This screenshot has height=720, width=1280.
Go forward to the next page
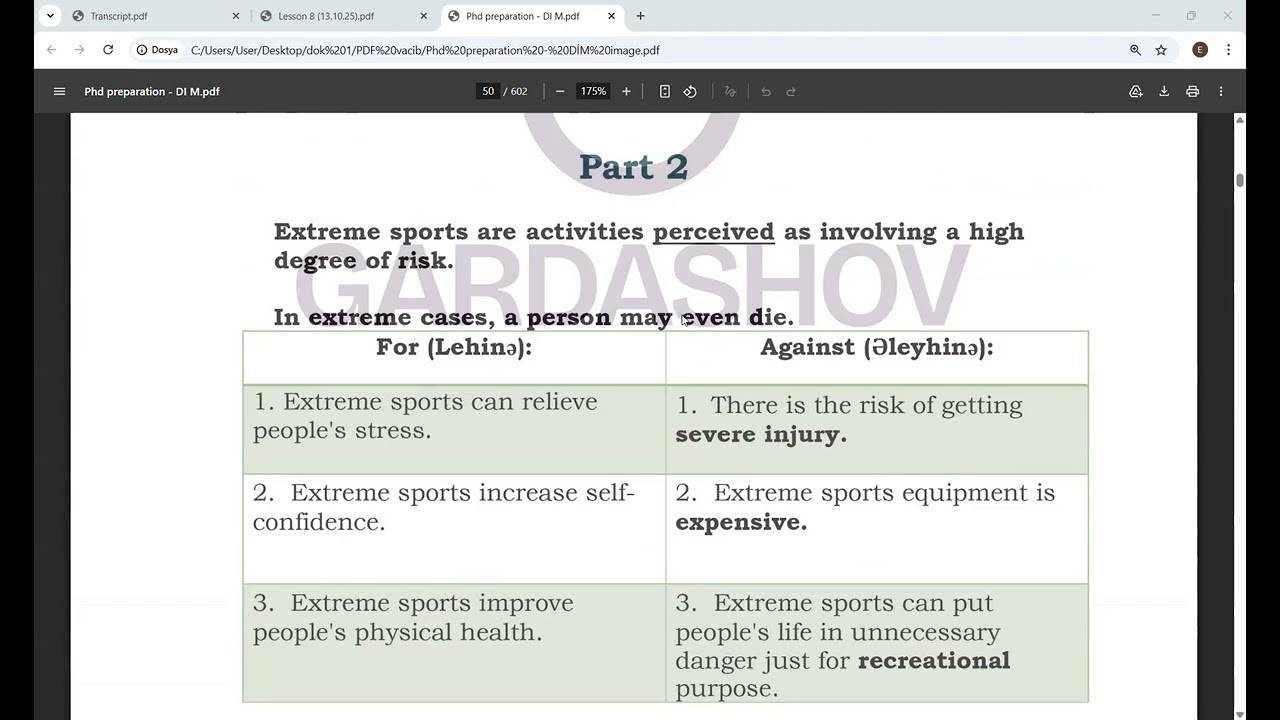(x=79, y=50)
